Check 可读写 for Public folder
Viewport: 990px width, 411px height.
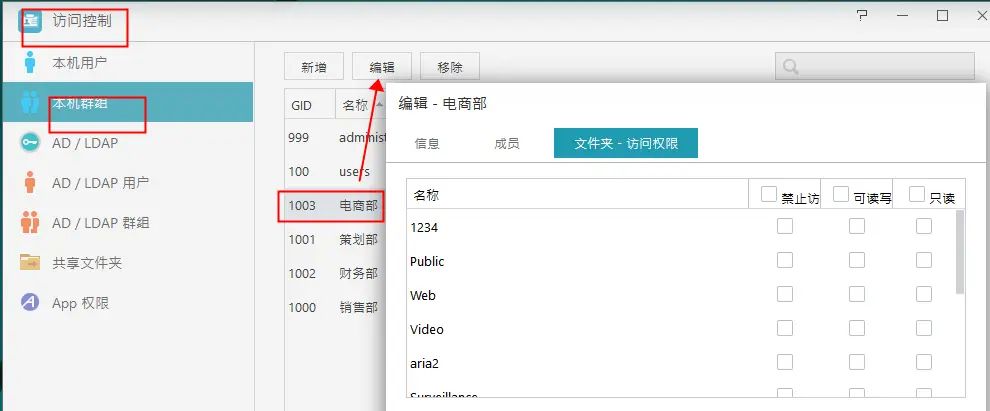coord(857,260)
